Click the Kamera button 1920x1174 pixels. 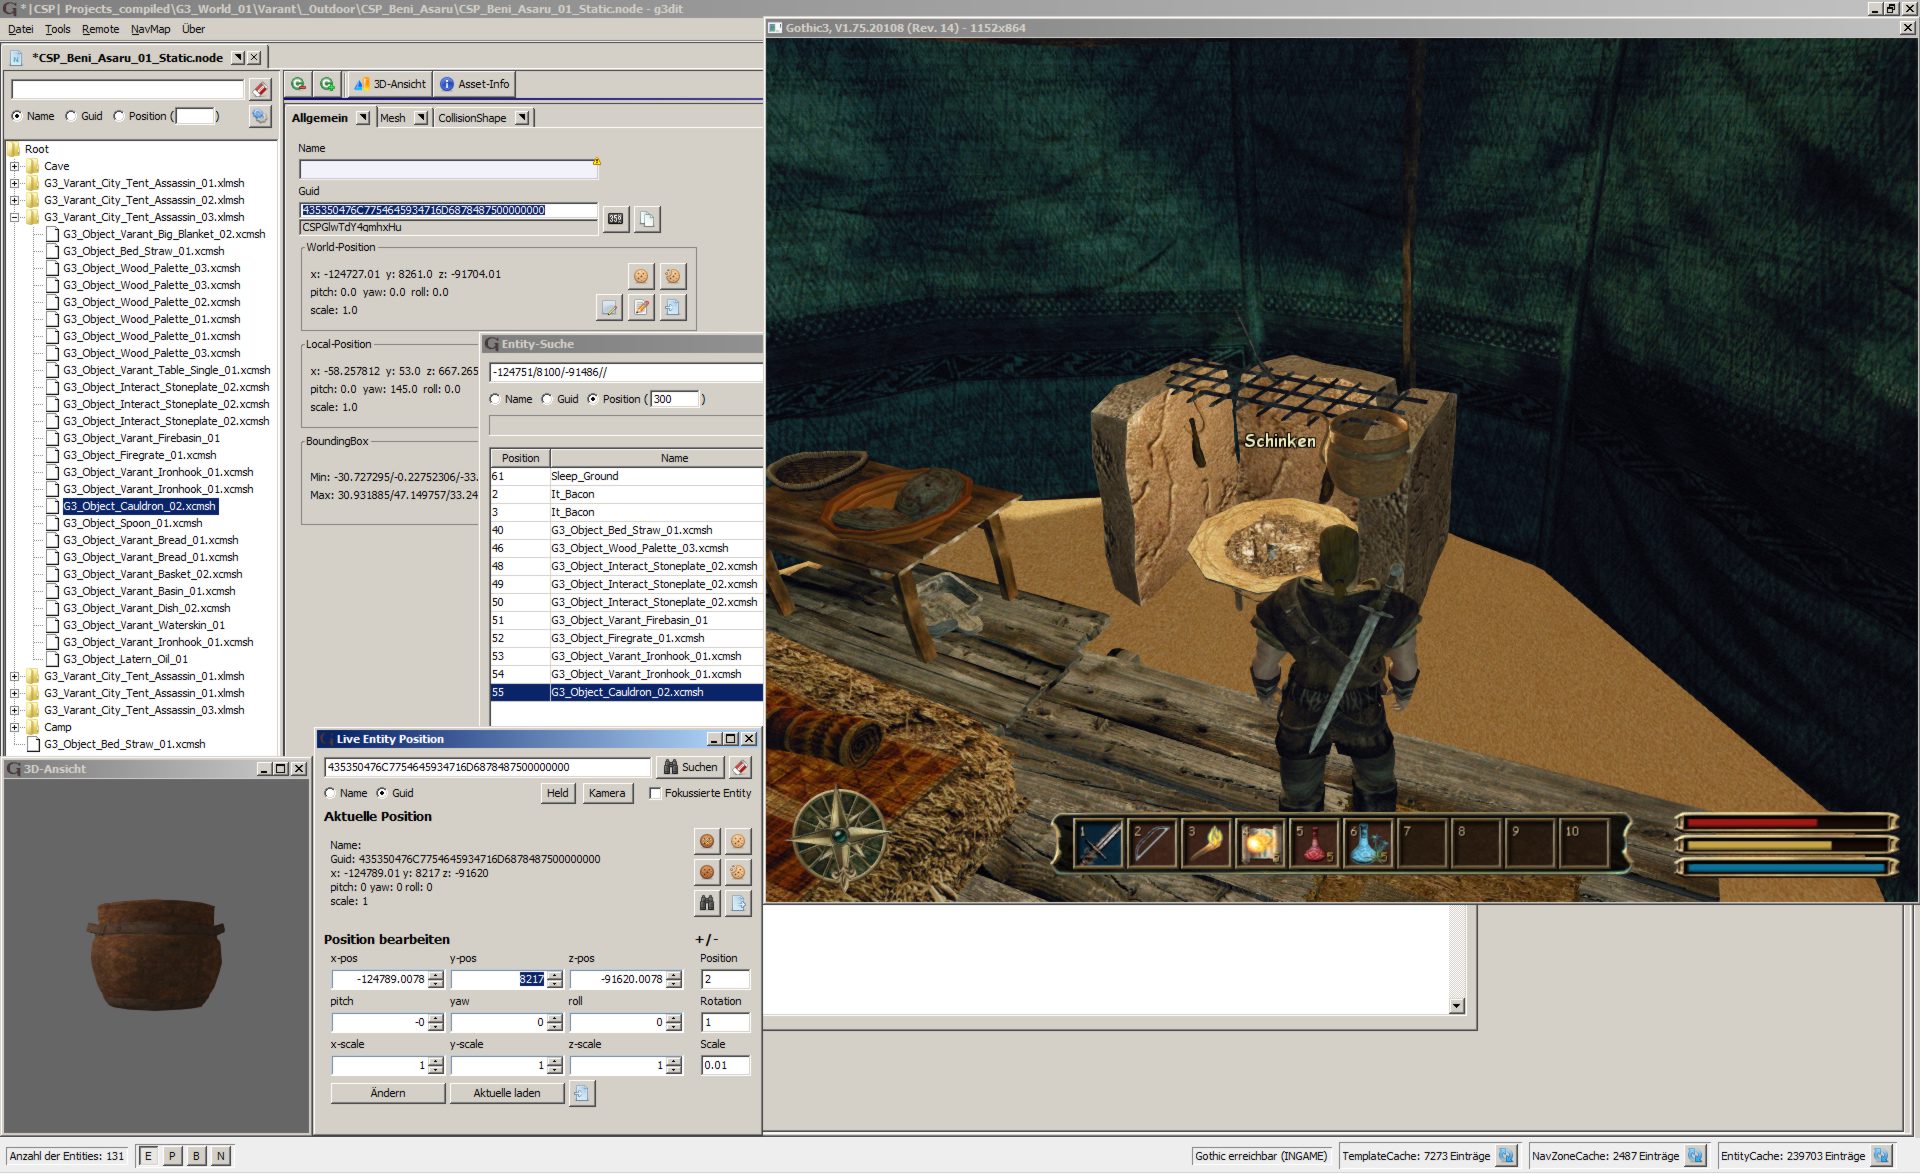(607, 793)
